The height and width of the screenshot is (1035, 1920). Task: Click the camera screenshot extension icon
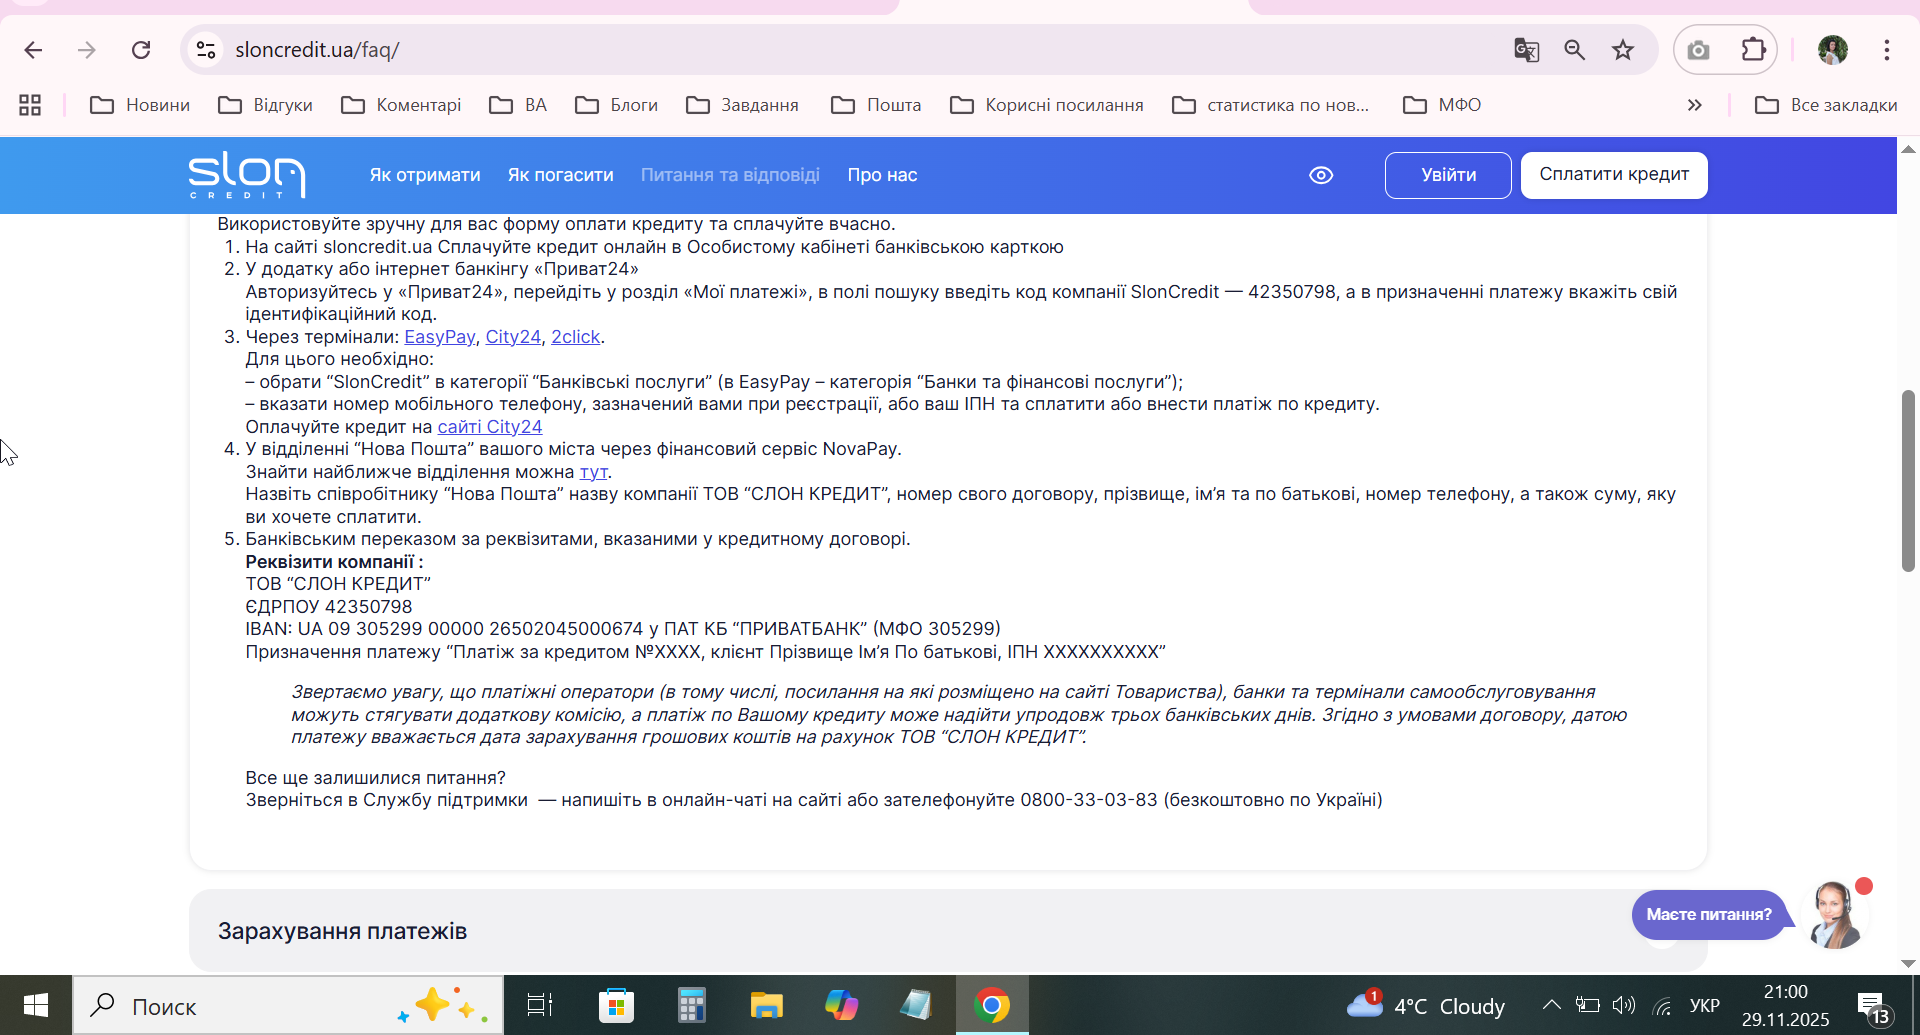1698,50
